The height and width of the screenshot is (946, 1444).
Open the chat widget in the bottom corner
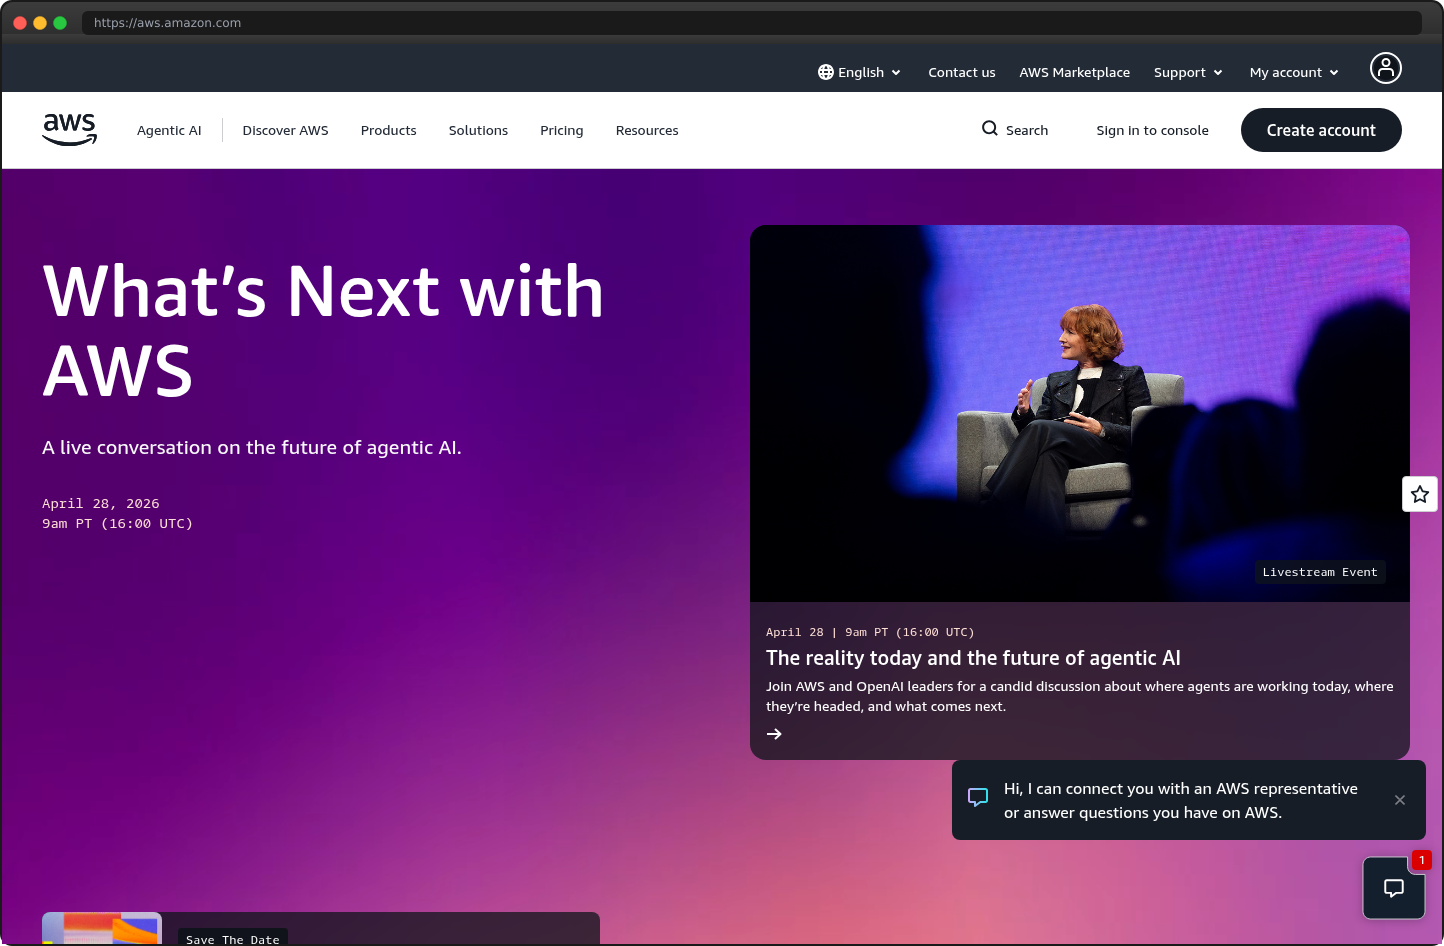click(x=1394, y=888)
